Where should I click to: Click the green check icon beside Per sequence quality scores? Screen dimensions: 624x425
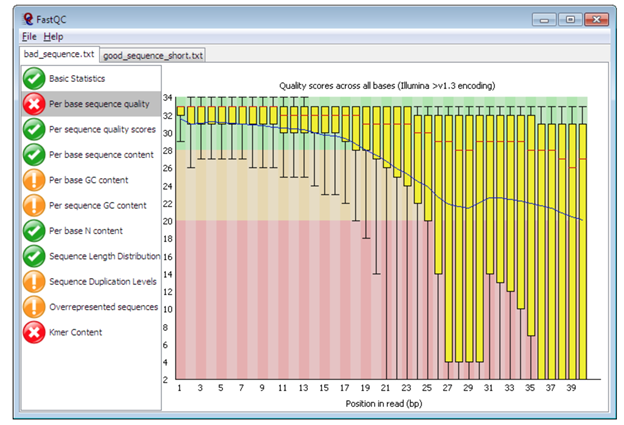pos(34,129)
